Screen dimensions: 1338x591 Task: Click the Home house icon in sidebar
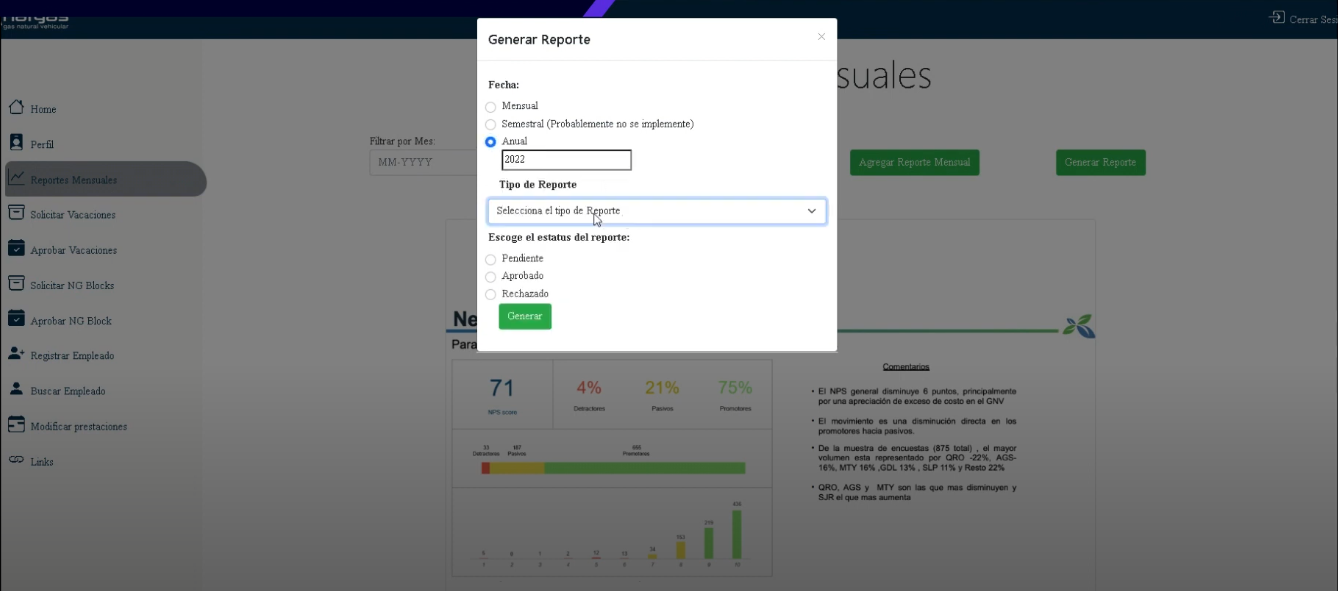16,108
